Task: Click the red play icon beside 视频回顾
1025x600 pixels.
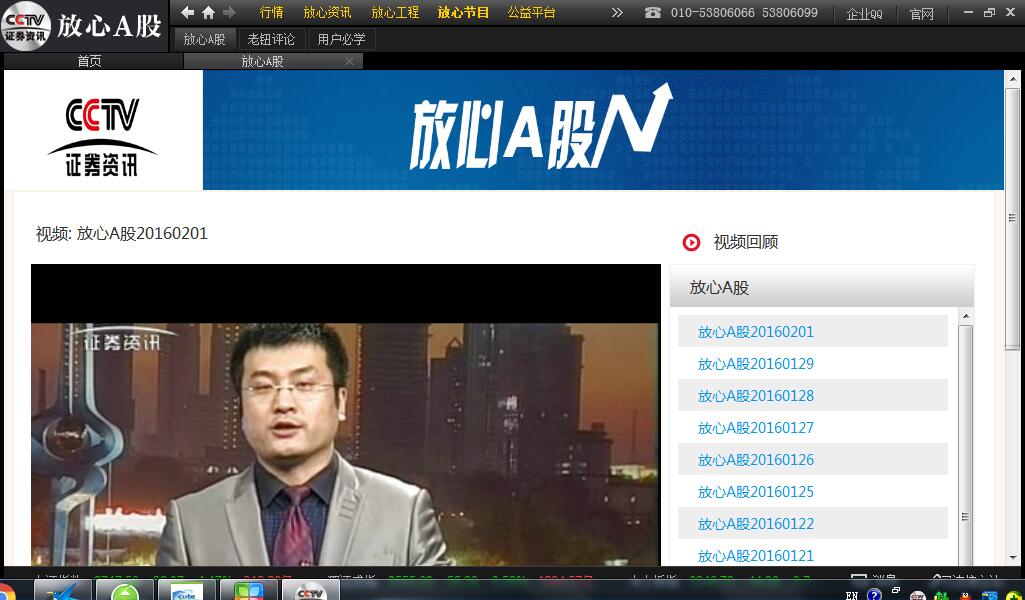Action: (x=691, y=242)
